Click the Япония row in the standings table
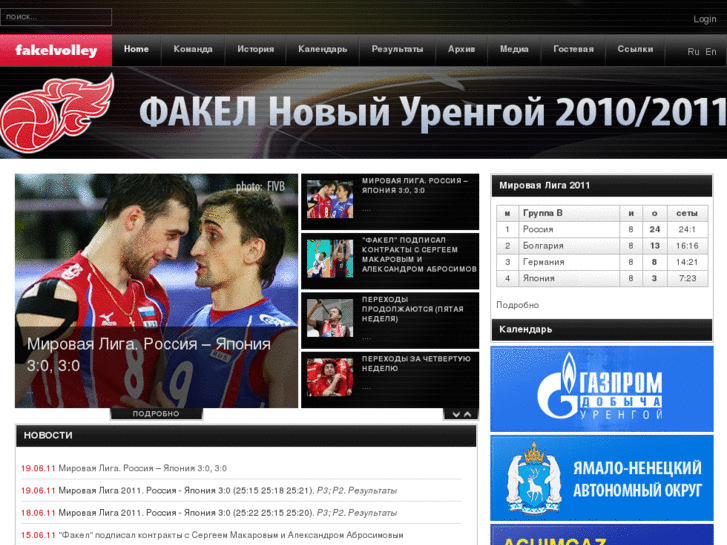 coord(602,278)
